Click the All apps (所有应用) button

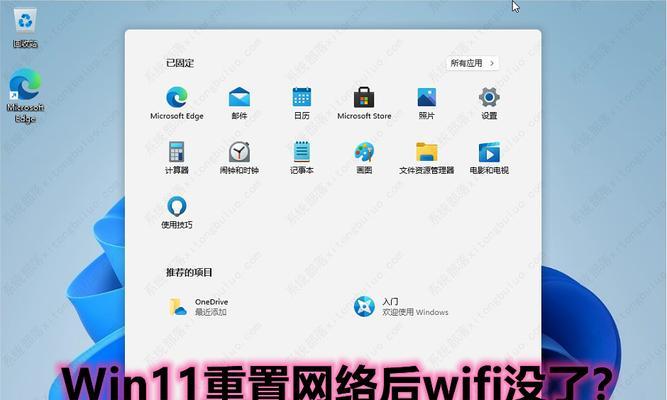[x=472, y=63]
